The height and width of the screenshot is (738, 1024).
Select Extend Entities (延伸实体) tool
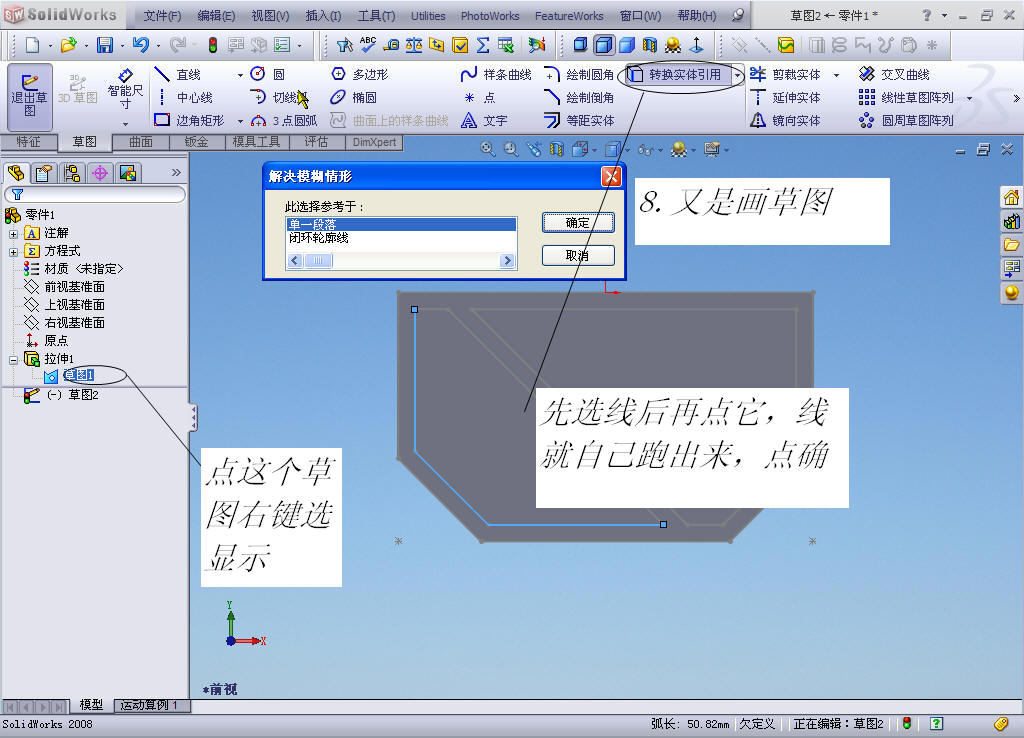[786, 97]
